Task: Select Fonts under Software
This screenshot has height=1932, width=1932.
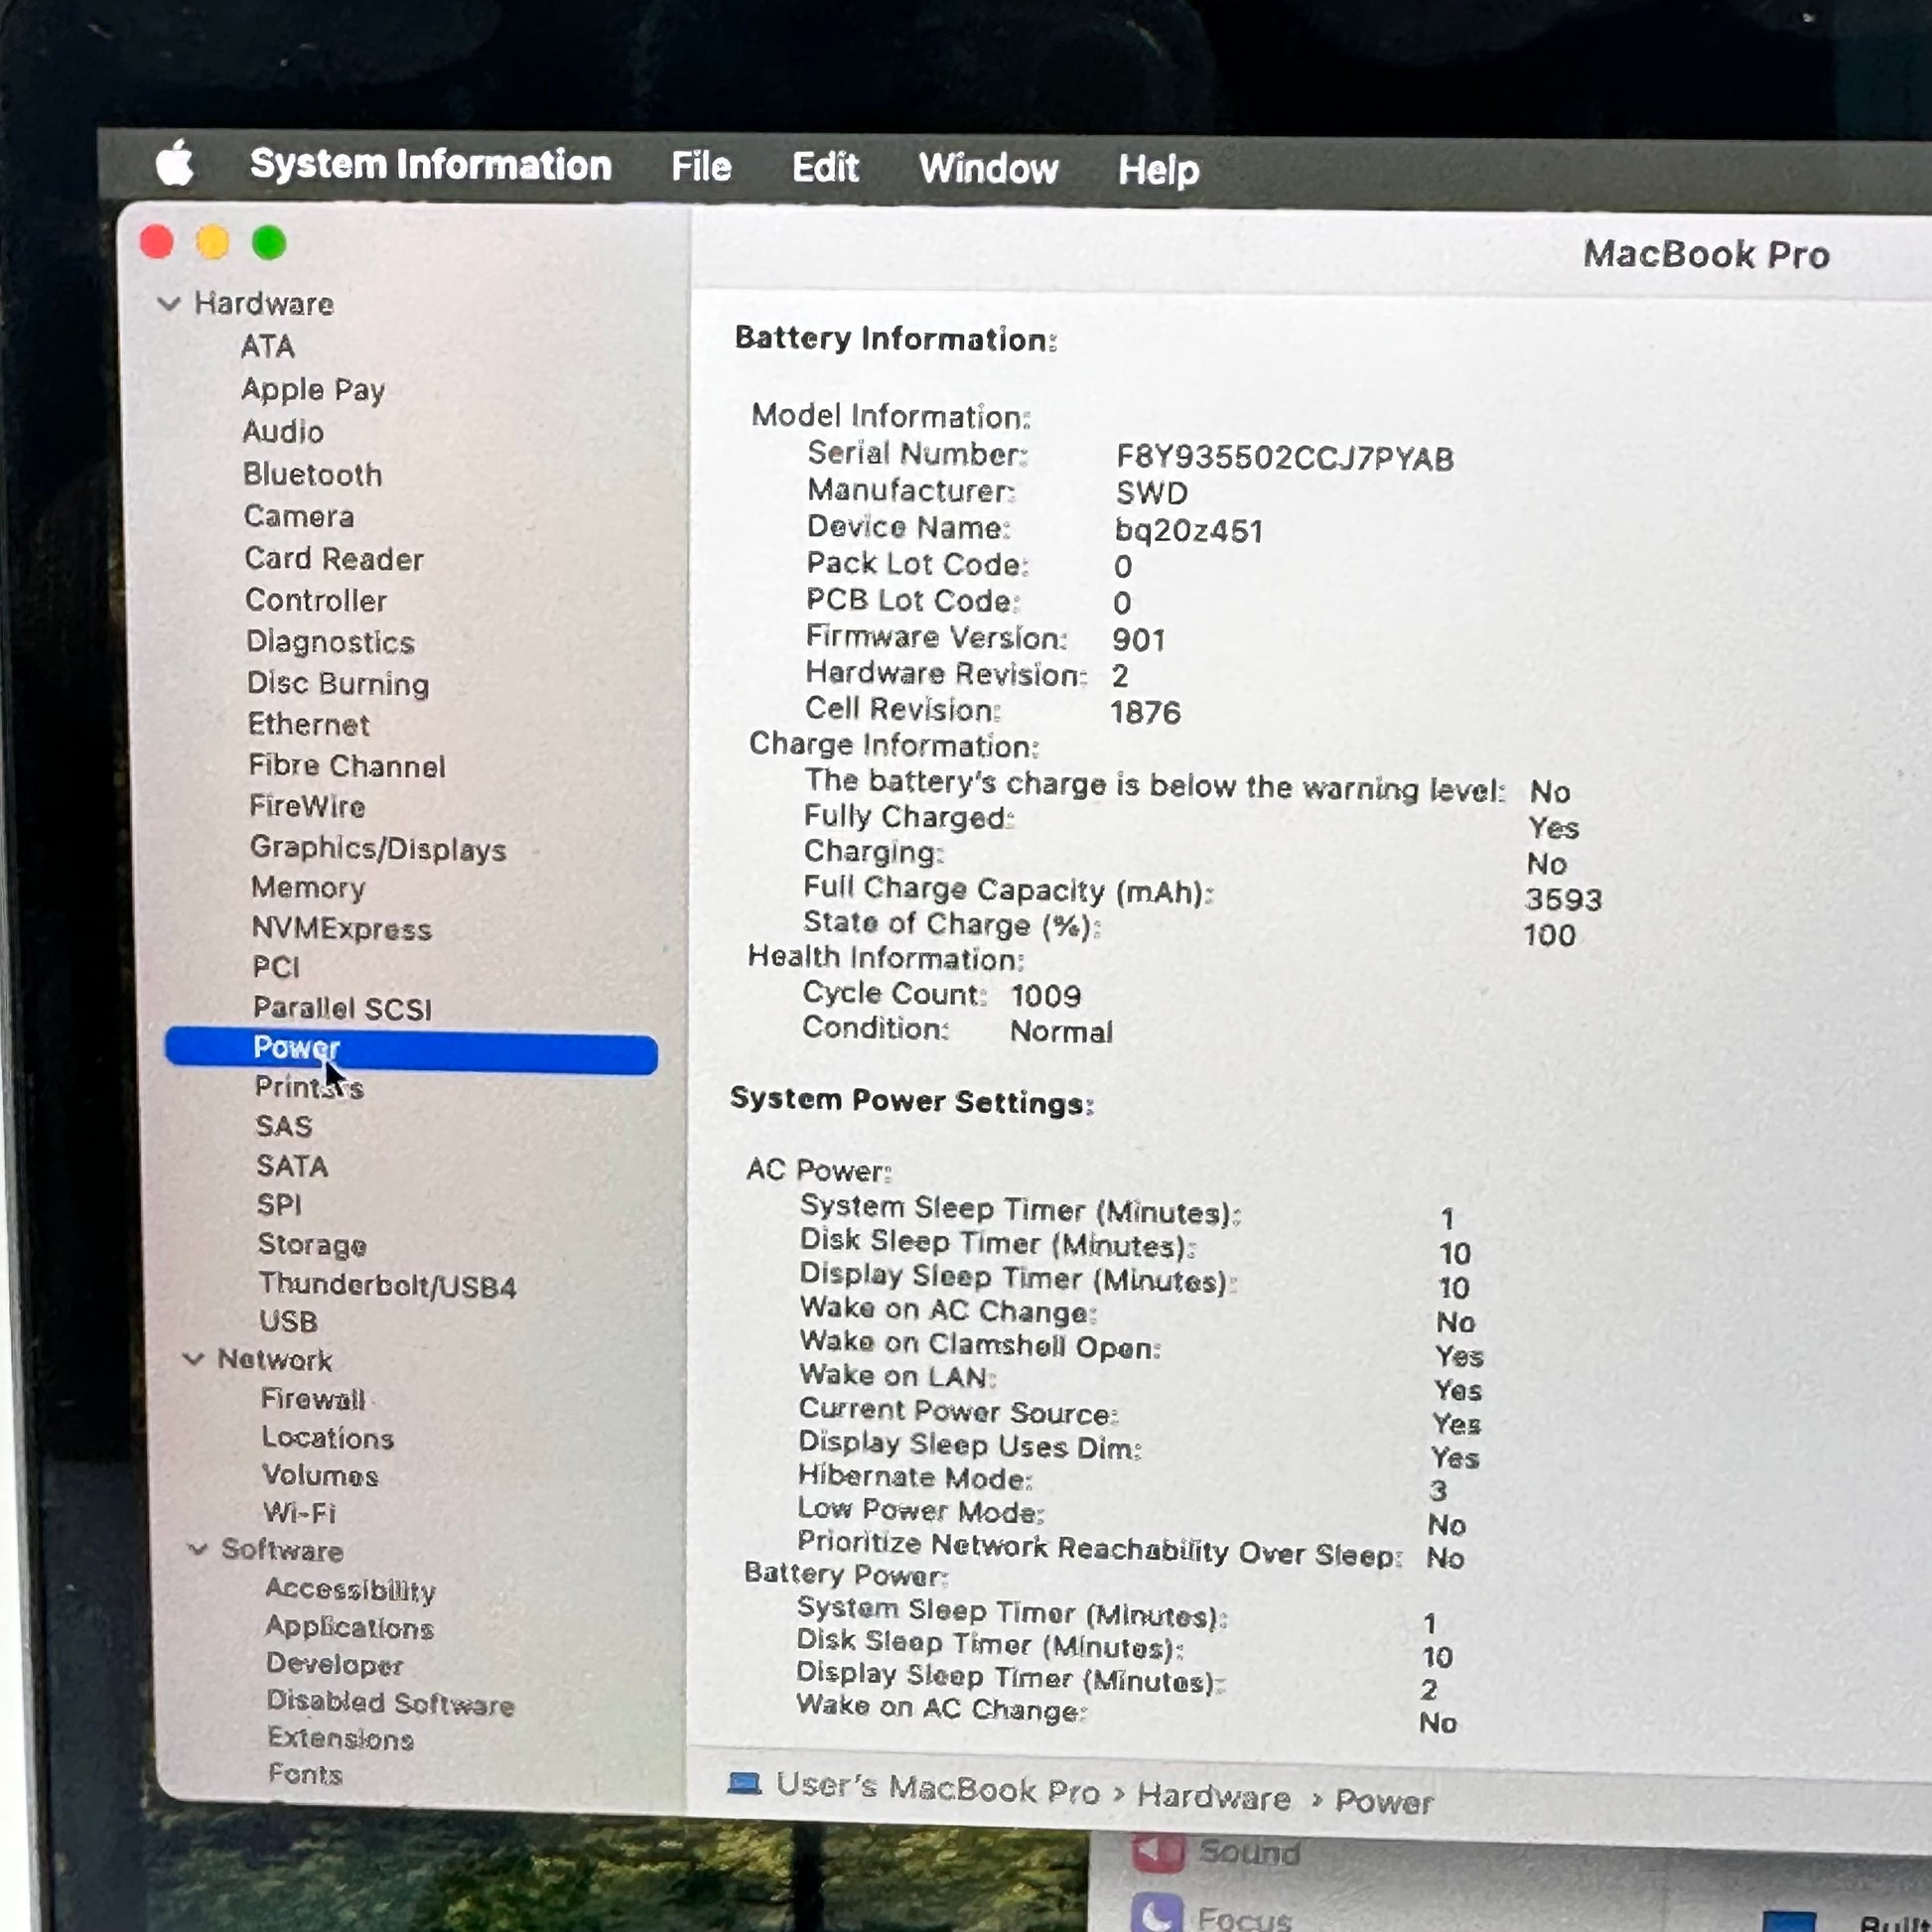Action: (305, 1775)
